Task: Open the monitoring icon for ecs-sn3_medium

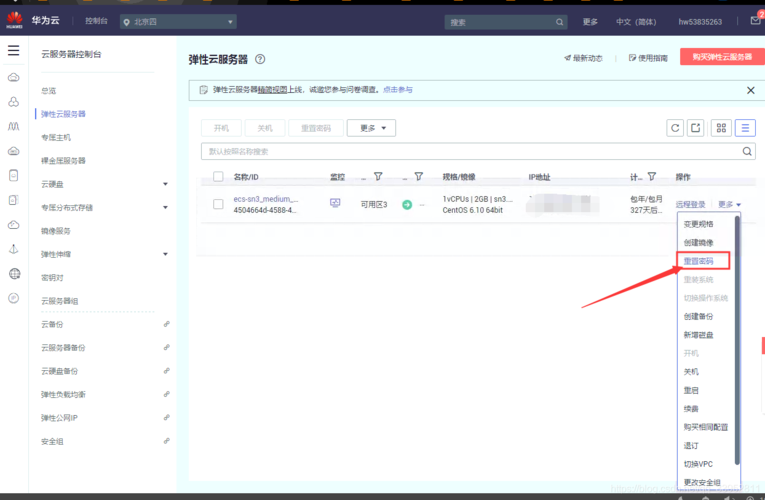Action: 335,203
